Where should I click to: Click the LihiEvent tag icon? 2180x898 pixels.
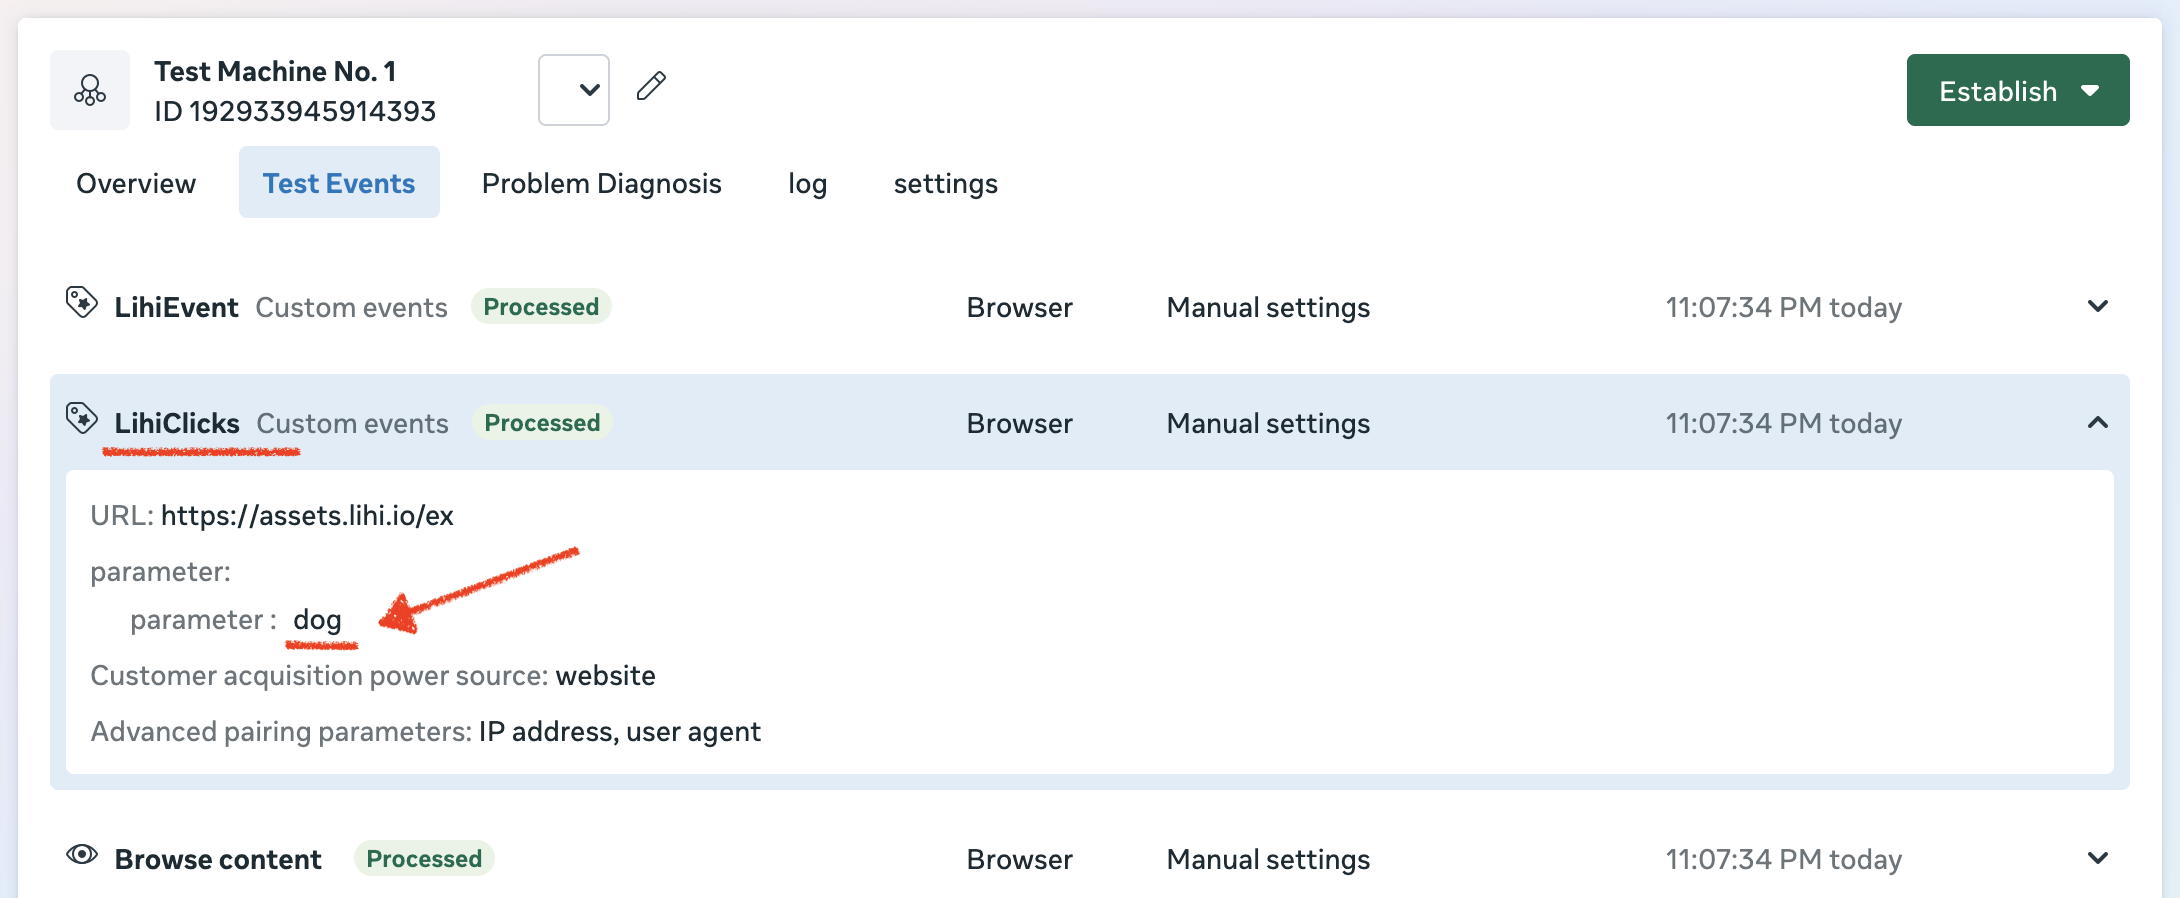(x=81, y=302)
